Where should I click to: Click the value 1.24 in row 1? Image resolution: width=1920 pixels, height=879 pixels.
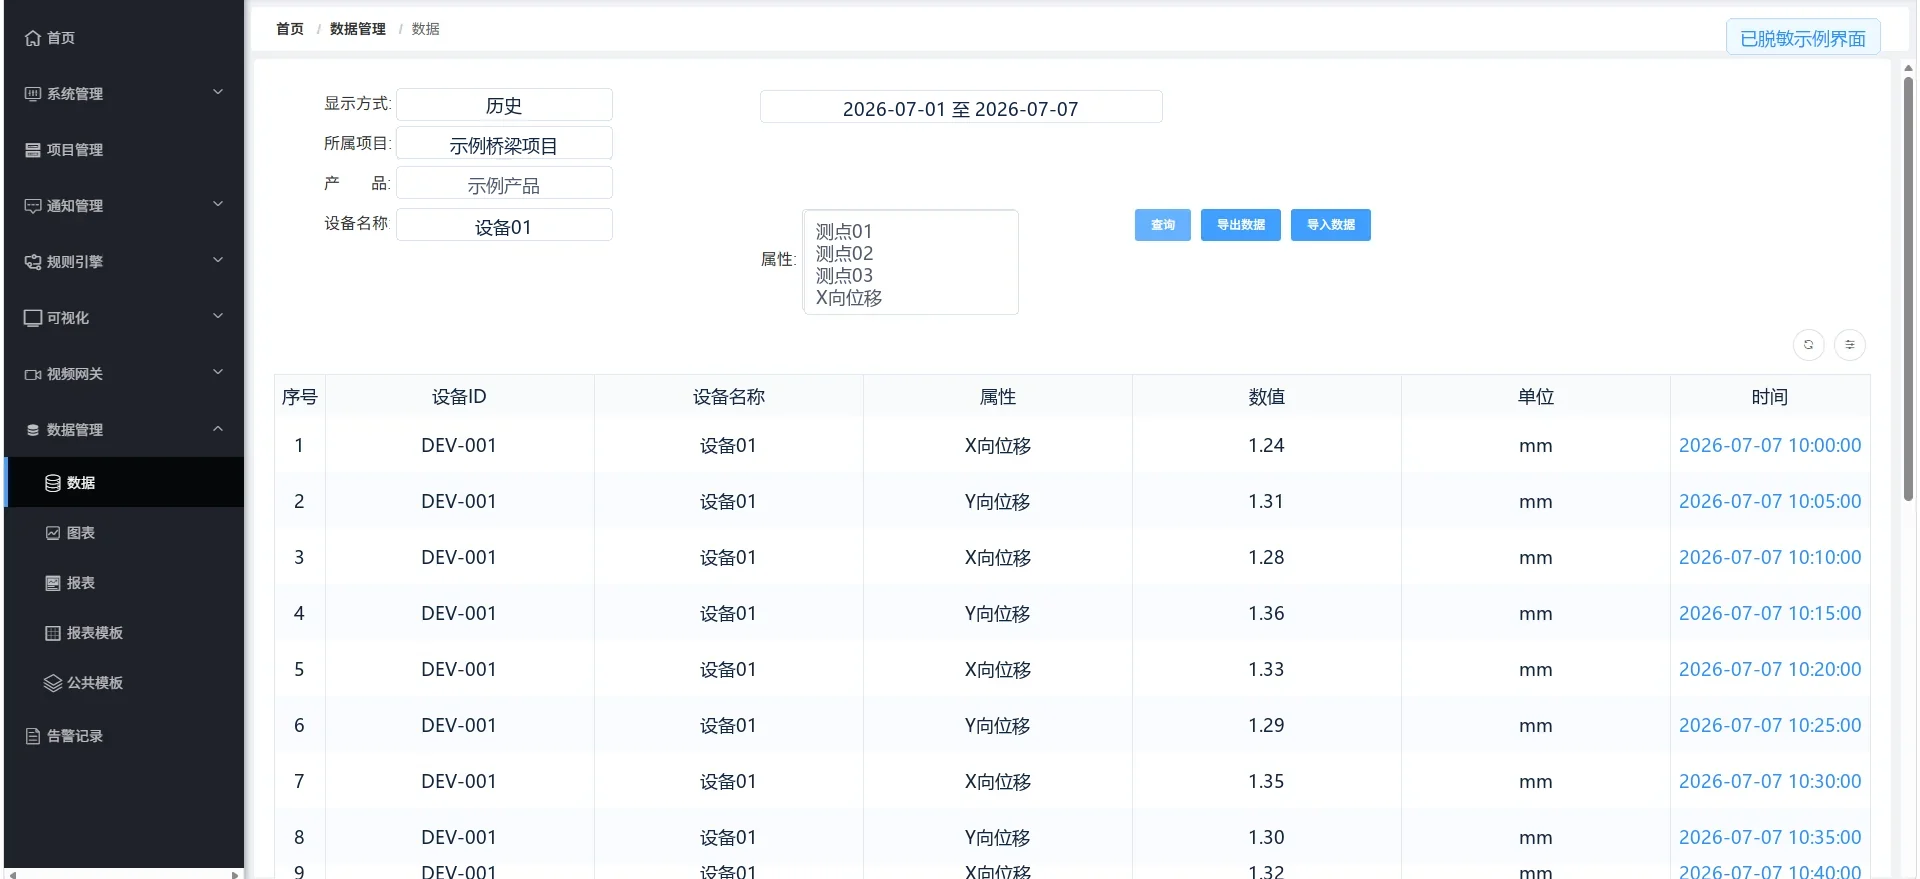click(x=1266, y=445)
